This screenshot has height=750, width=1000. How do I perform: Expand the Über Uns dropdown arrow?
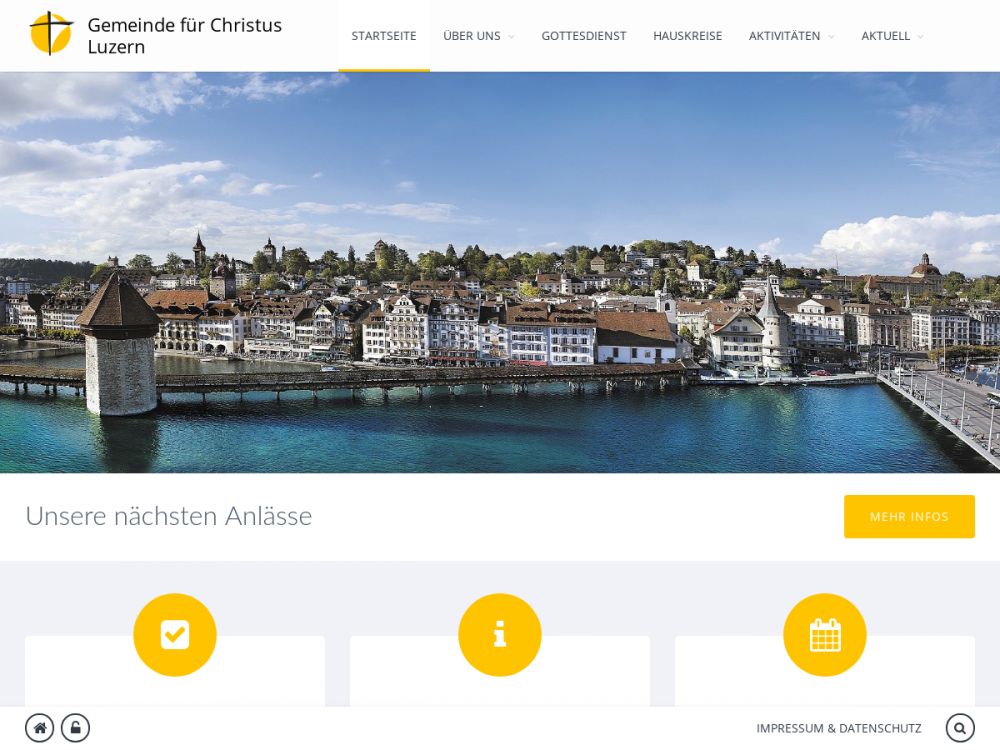click(x=511, y=37)
